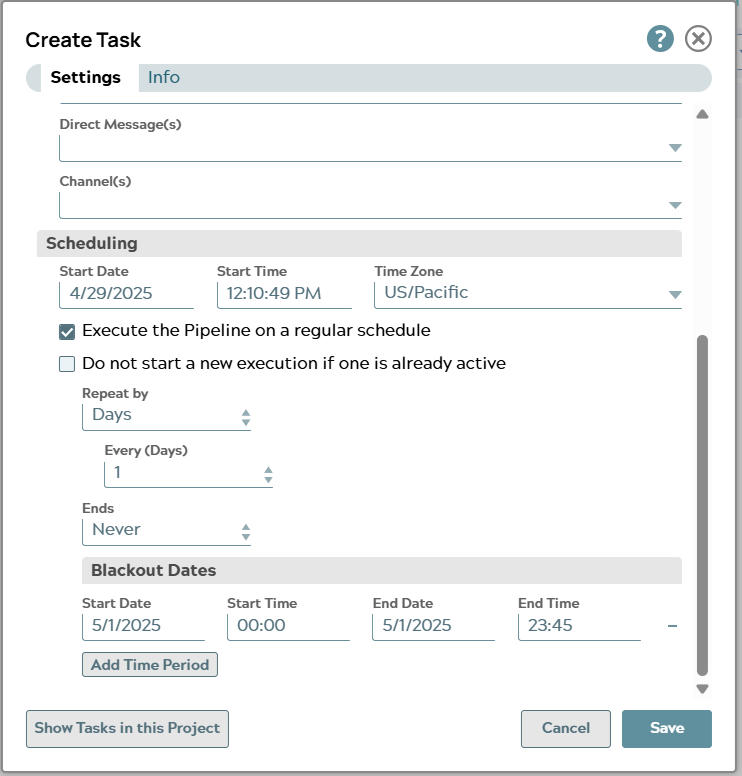Click the vertical scrollbar thumb
This screenshot has height=776, width=742.
tap(702, 505)
